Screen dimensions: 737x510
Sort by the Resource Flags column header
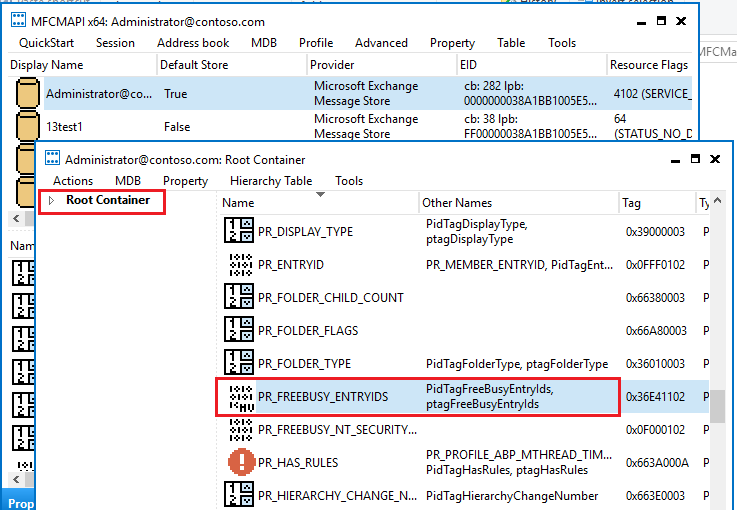coord(649,64)
